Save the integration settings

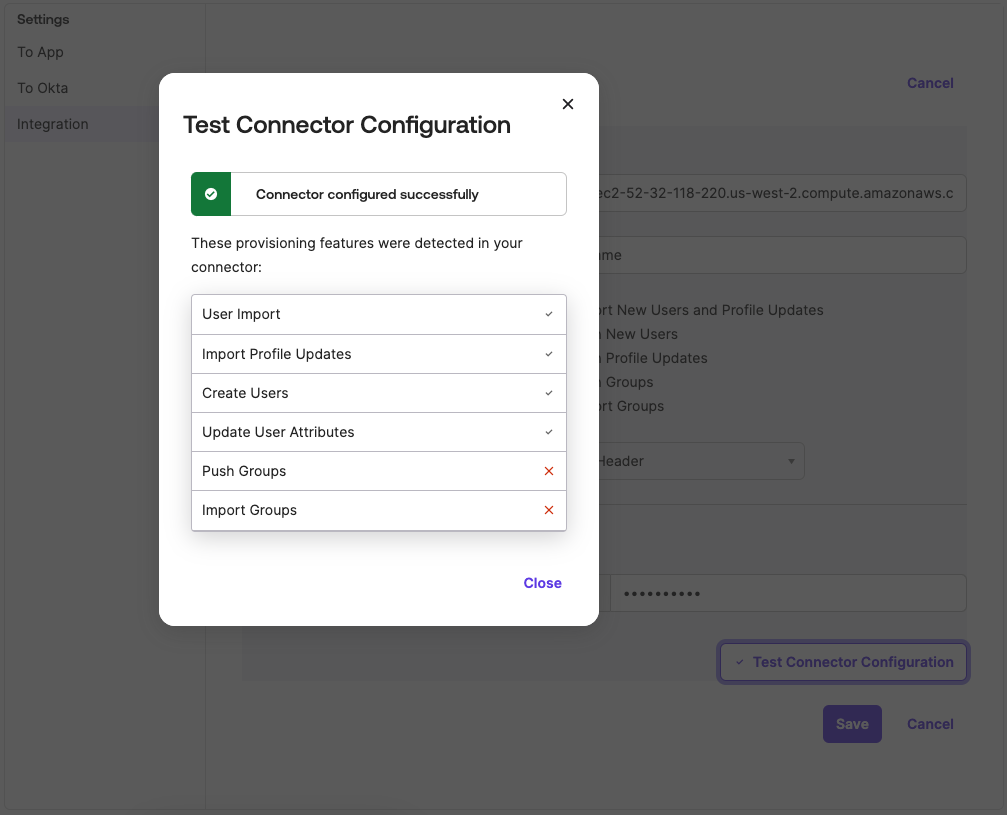tap(852, 724)
